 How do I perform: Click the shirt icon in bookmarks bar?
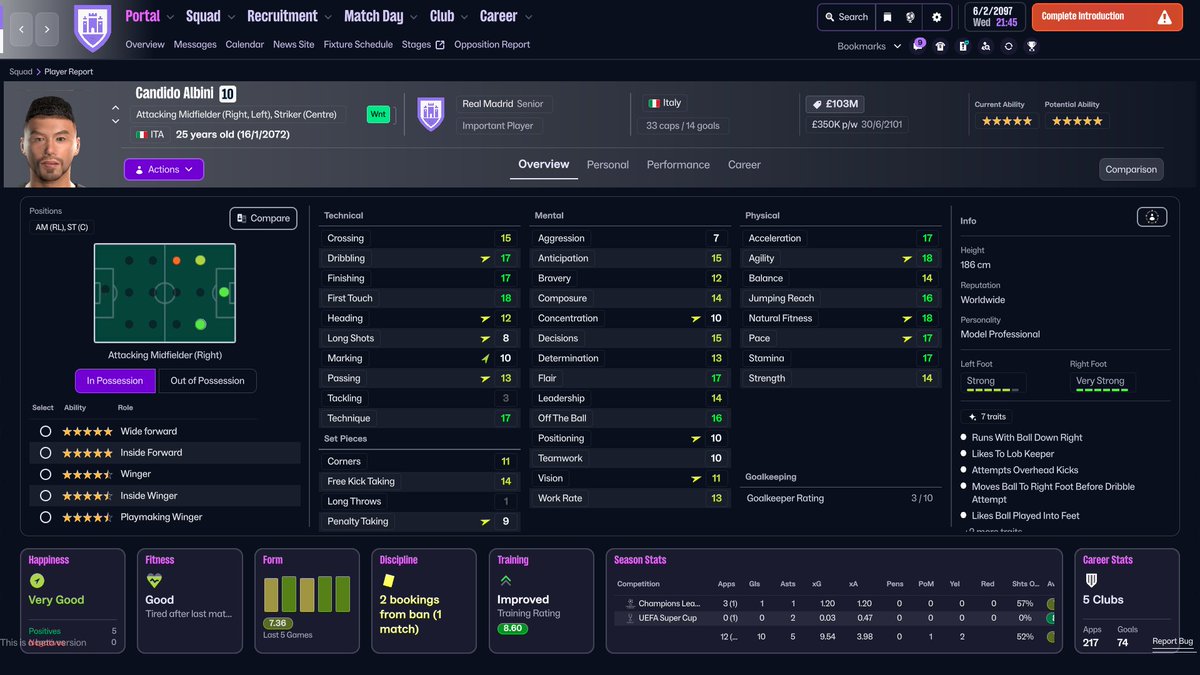tap(940, 46)
